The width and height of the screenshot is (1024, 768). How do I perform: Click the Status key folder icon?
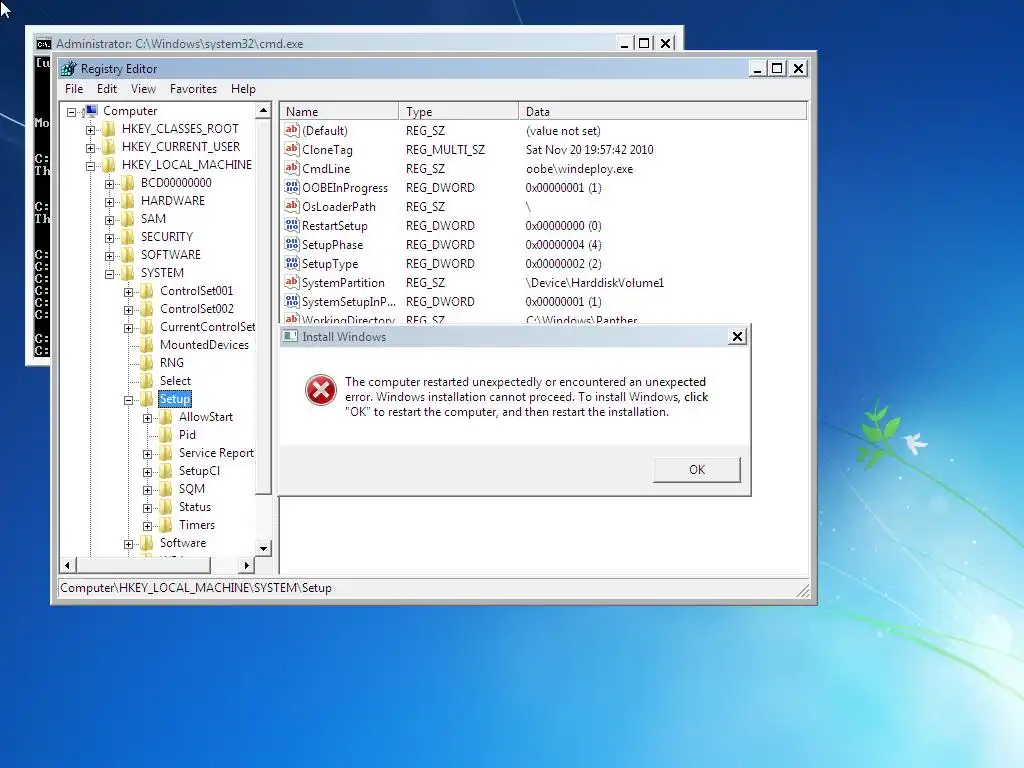[166, 506]
